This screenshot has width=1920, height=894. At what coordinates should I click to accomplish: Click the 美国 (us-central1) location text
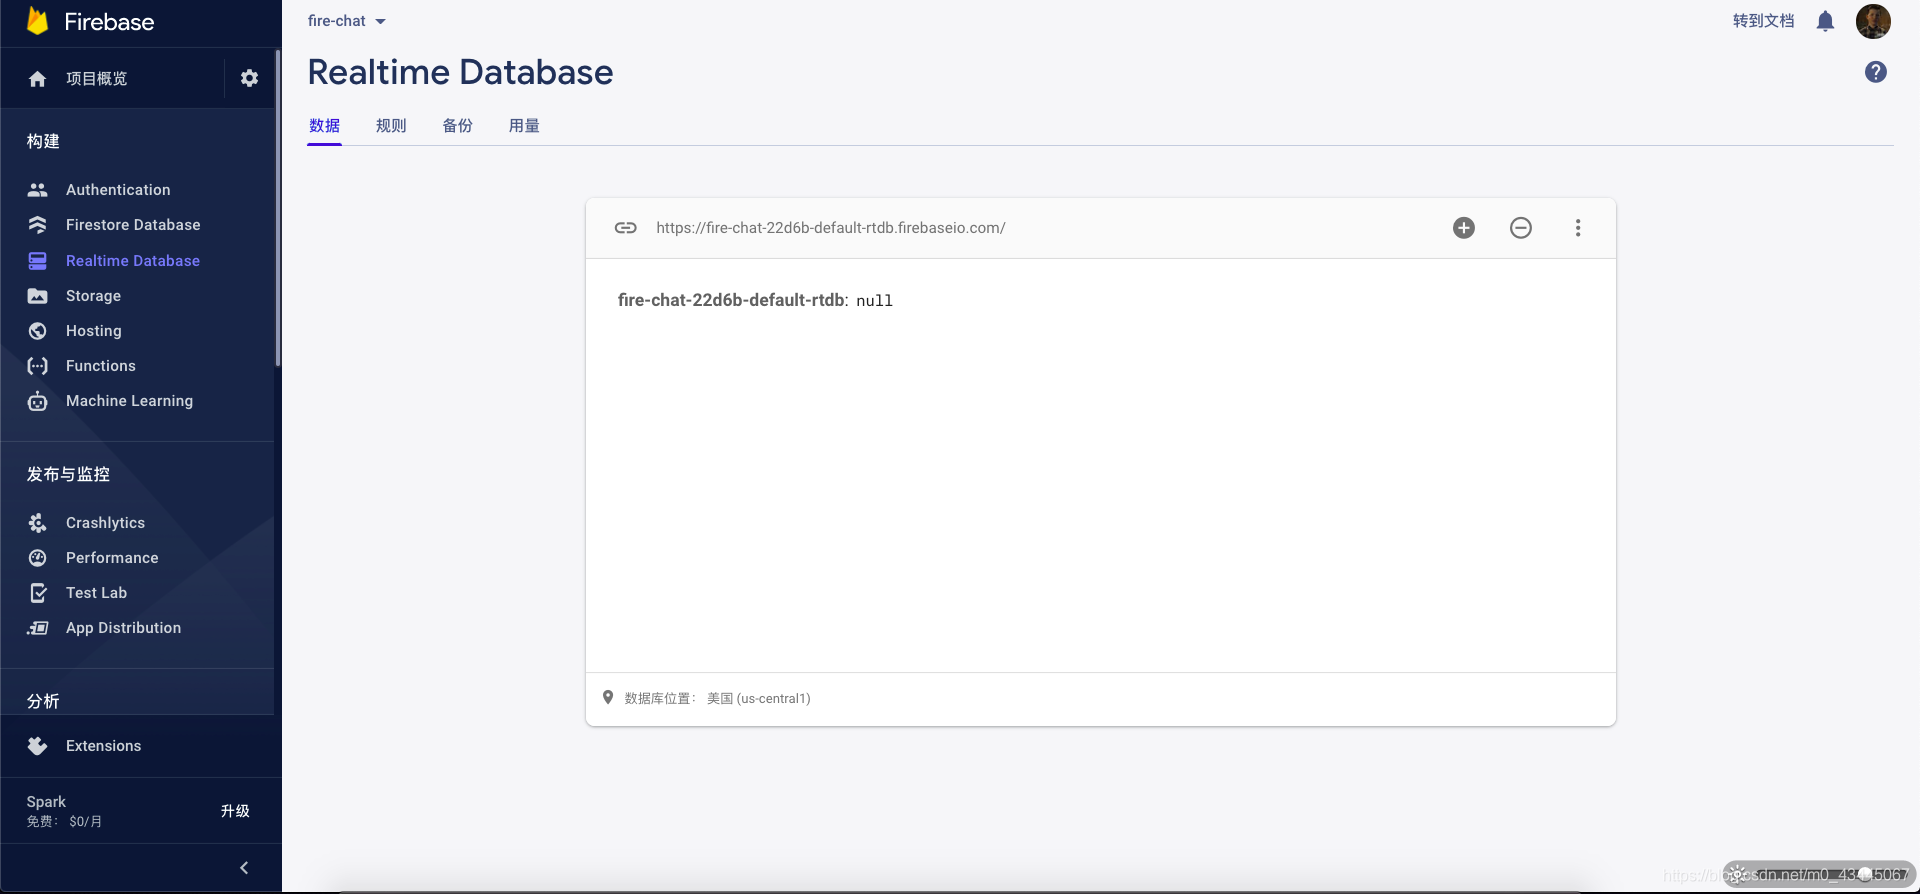point(759,698)
